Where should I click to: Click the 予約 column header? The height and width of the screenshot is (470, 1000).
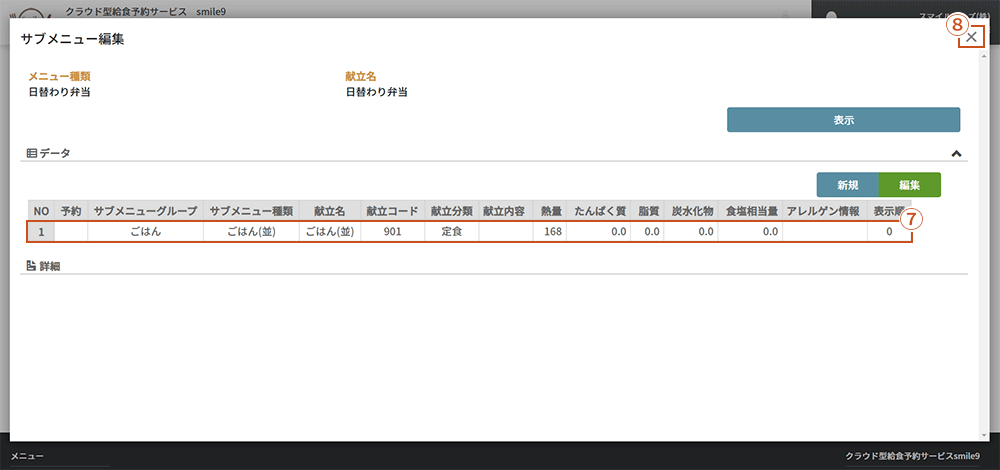71,211
